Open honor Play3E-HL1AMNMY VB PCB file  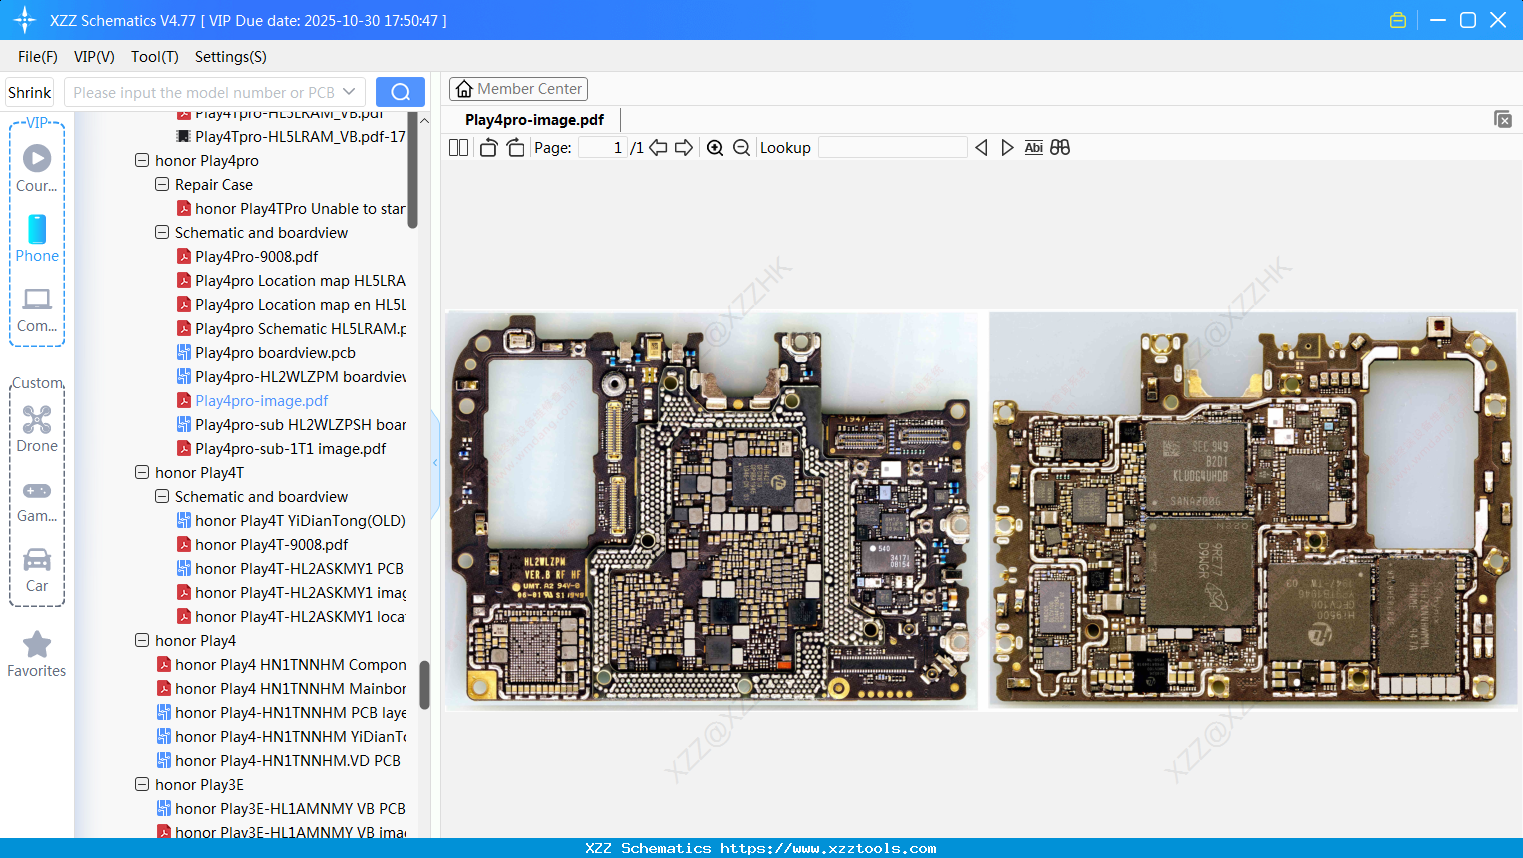(x=290, y=808)
